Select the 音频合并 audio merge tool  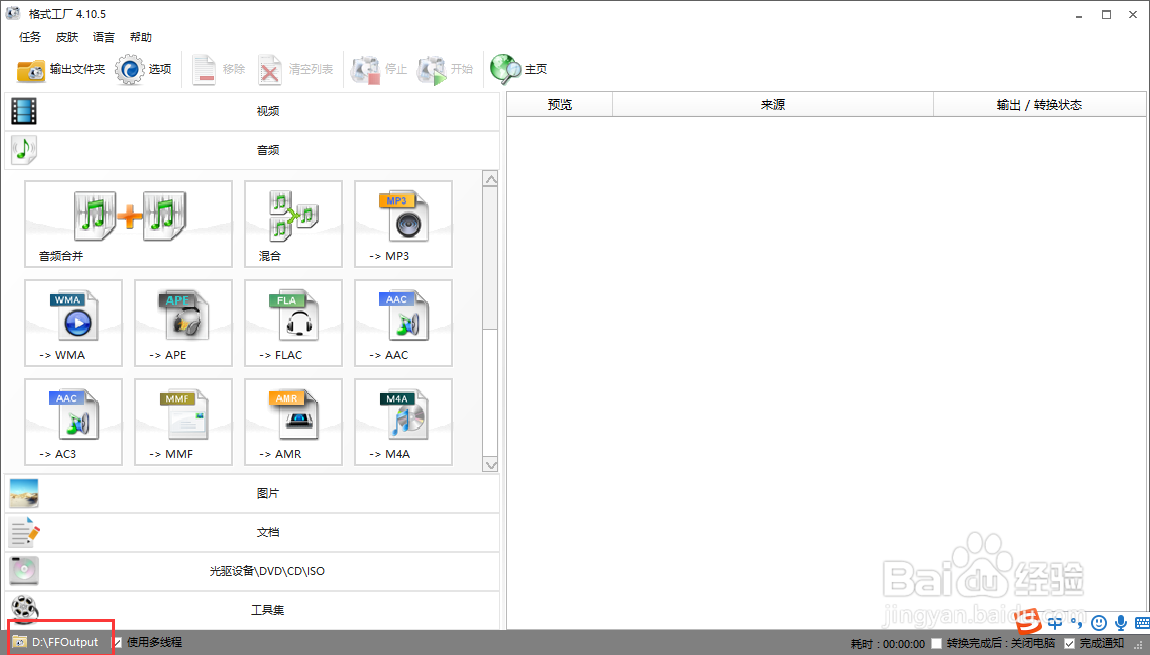click(x=128, y=224)
